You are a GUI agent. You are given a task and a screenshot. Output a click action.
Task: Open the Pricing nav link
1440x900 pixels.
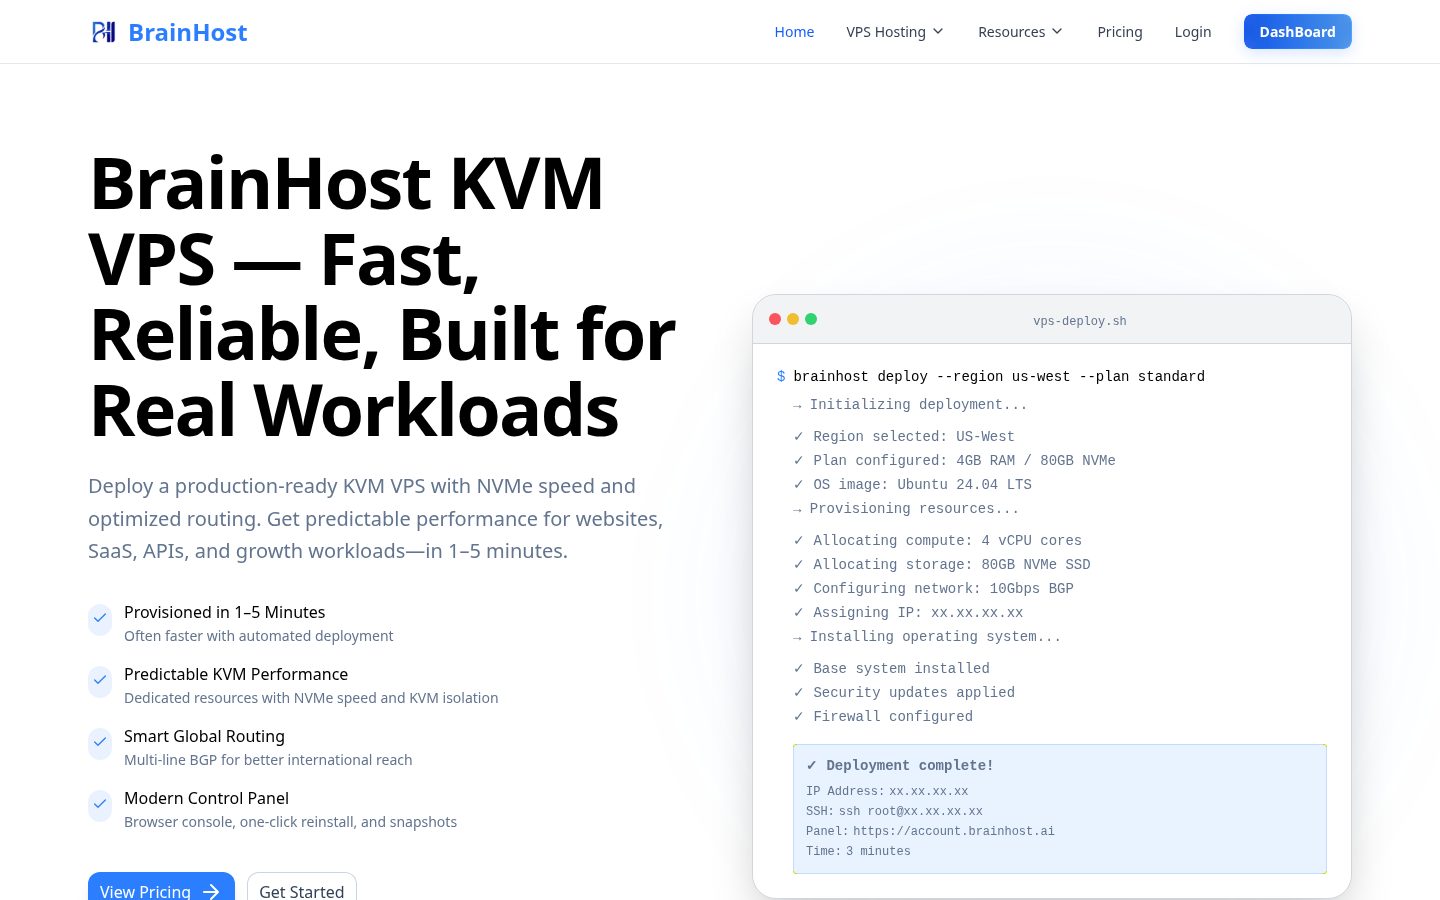point(1120,32)
